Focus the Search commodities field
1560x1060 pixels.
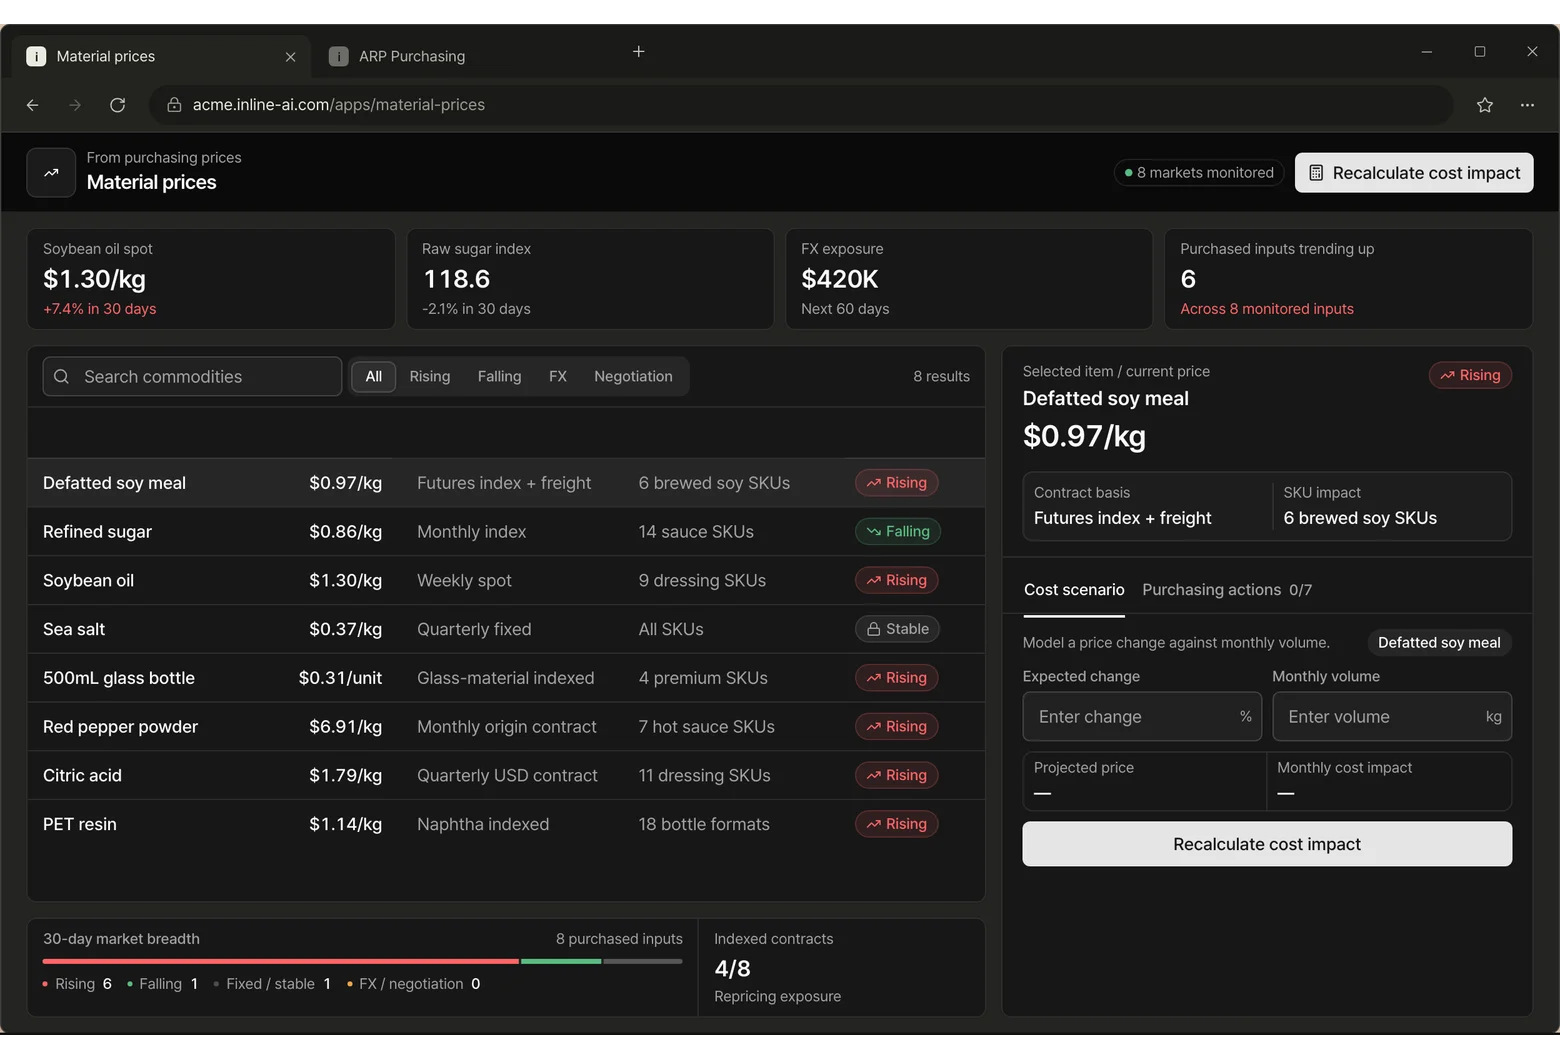192,377
